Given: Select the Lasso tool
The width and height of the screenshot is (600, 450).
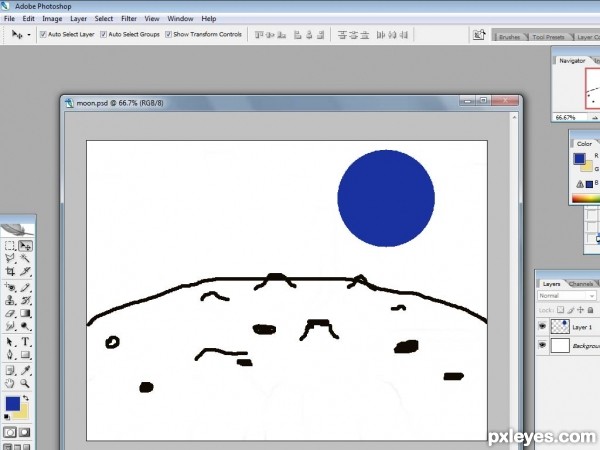Looking at the screenshot, I should 10,258.
